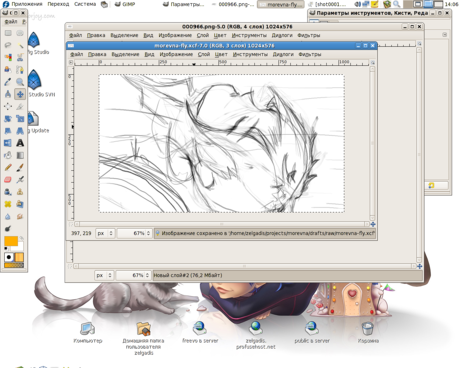Open zoom 67% dropdown in morevna-fly.xcf window

[135, 233]
